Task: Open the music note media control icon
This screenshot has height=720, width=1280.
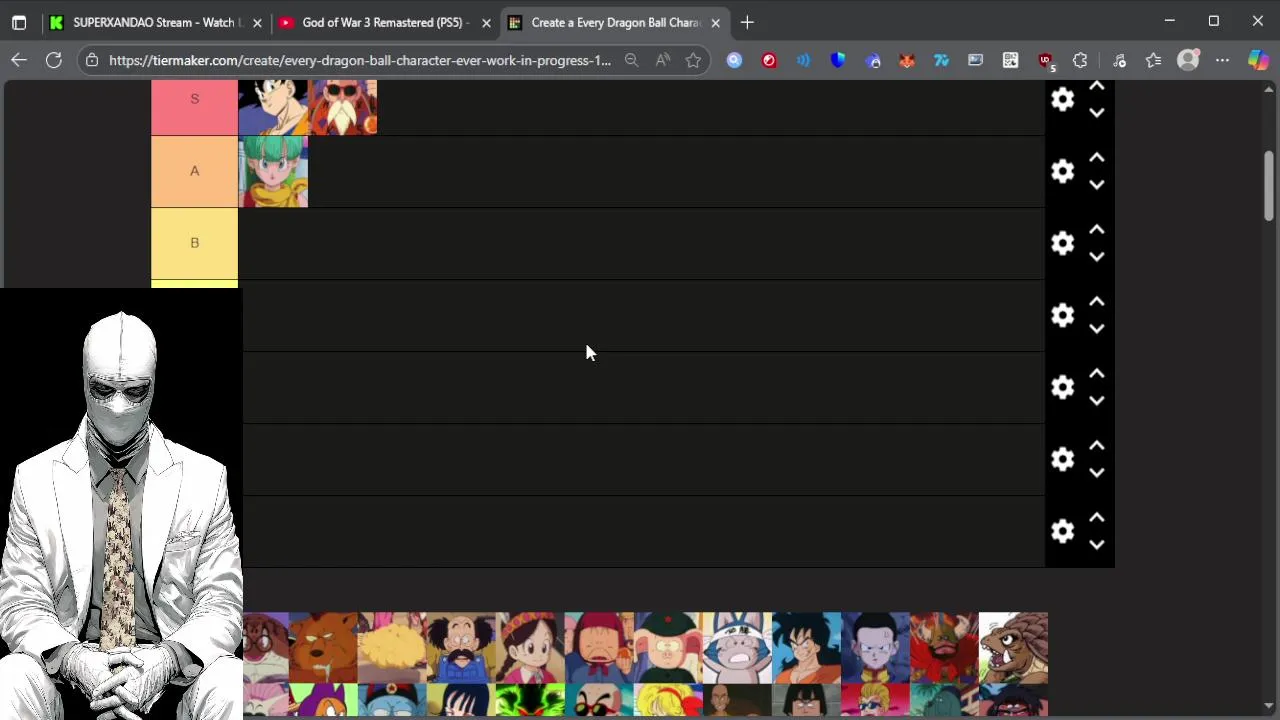Action: pyautogui.click(x=1119, y=60)
